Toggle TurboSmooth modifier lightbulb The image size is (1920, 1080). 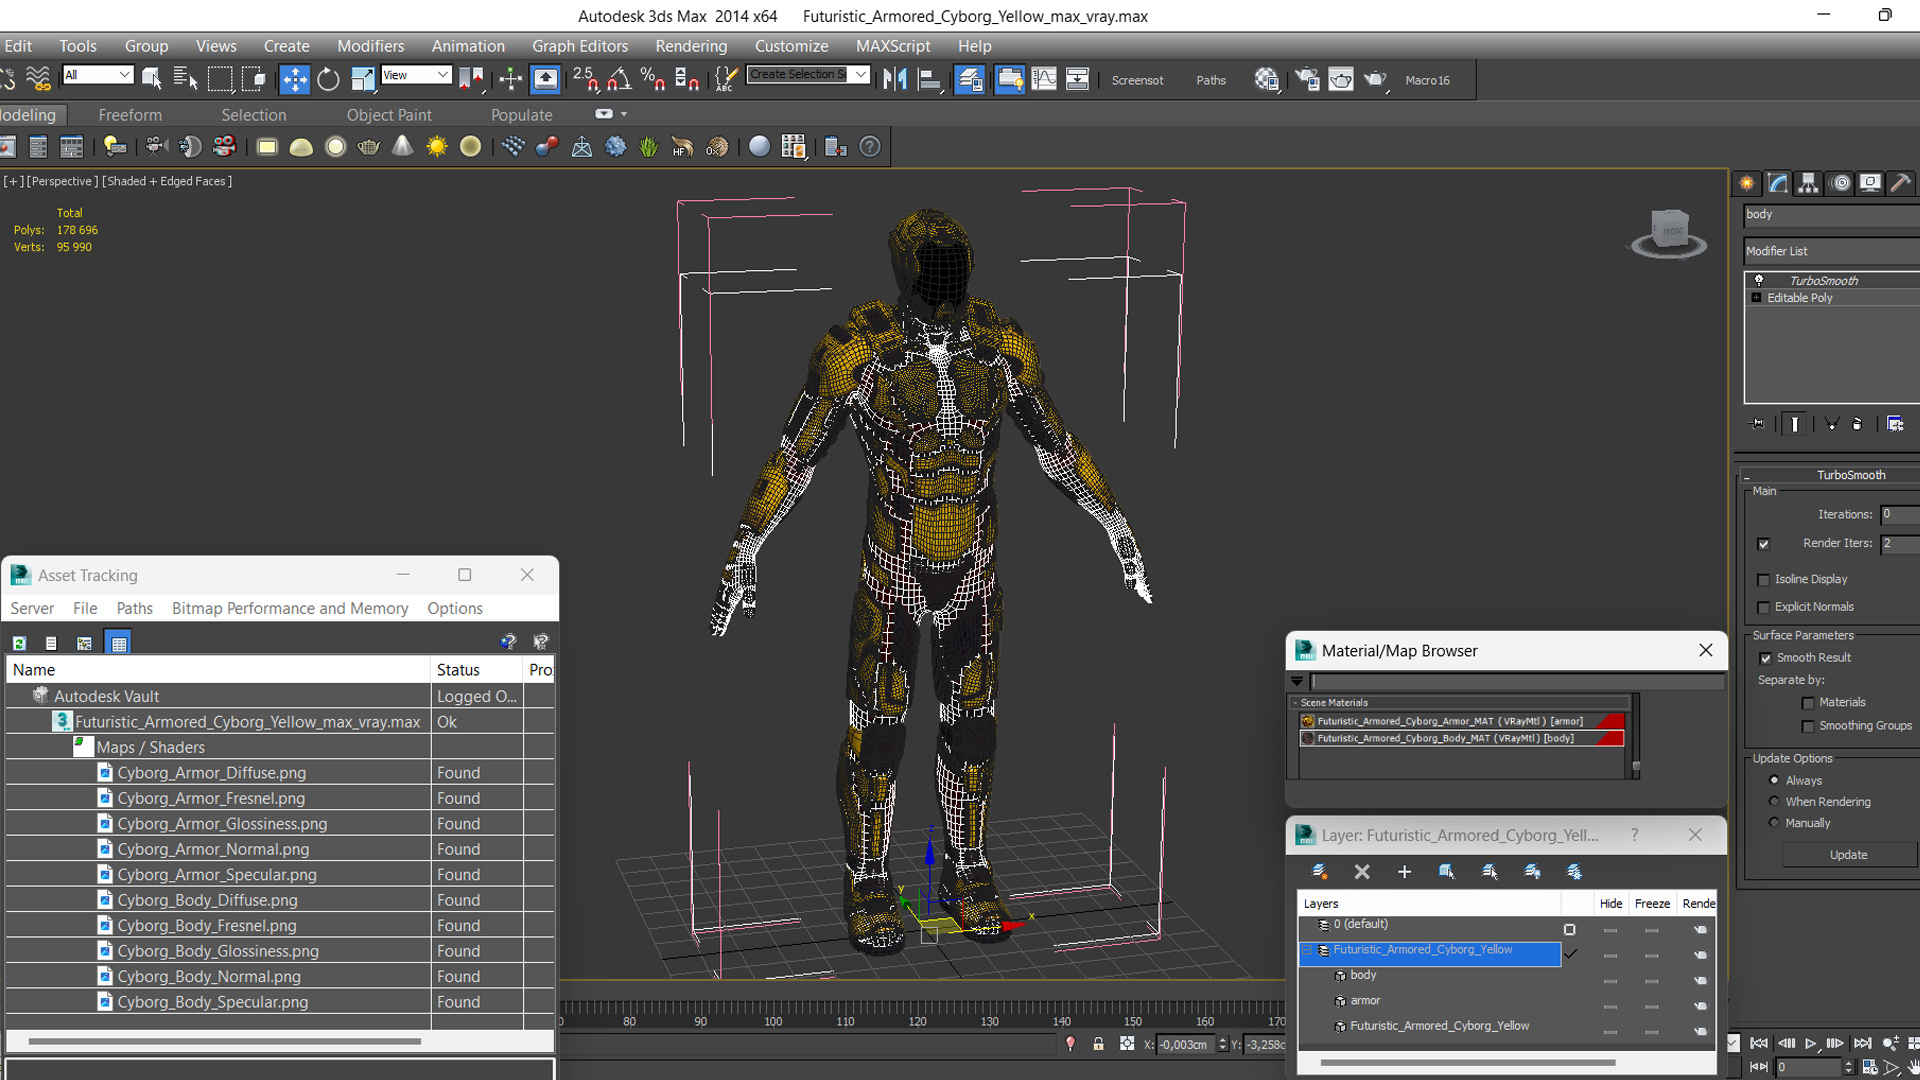1759,280
